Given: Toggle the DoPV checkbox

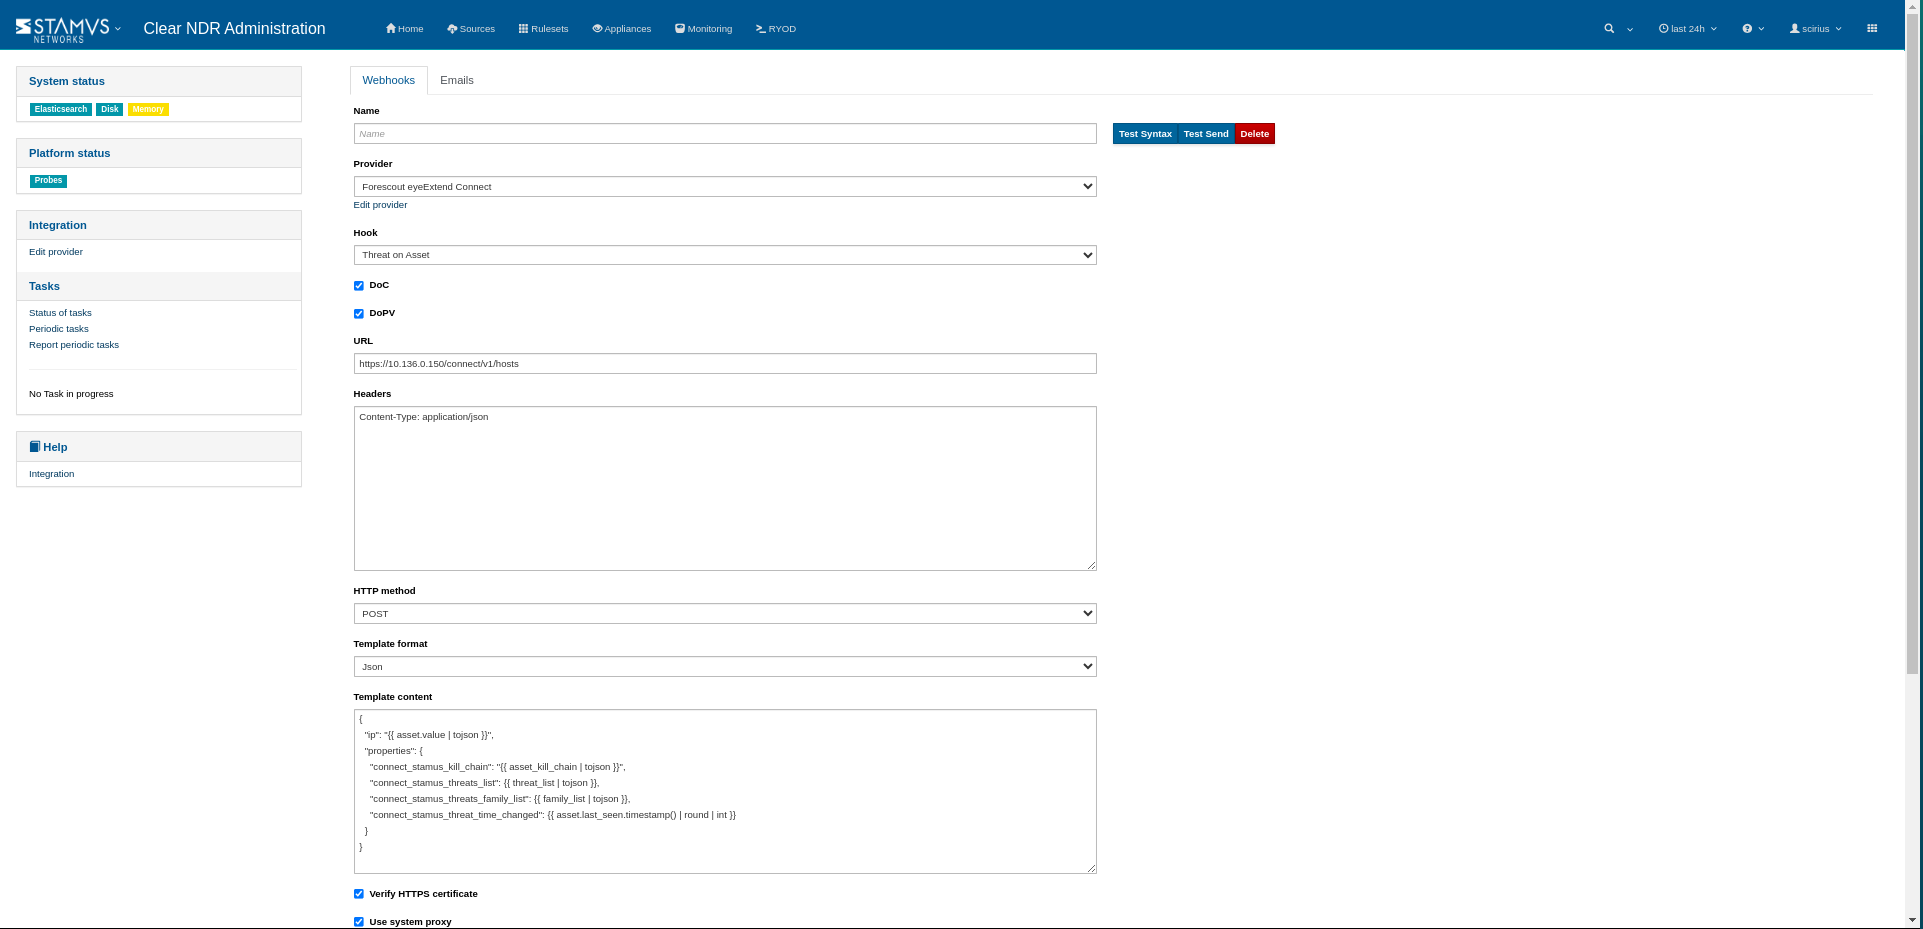Looking at the screenshot, I should (359, 314).
